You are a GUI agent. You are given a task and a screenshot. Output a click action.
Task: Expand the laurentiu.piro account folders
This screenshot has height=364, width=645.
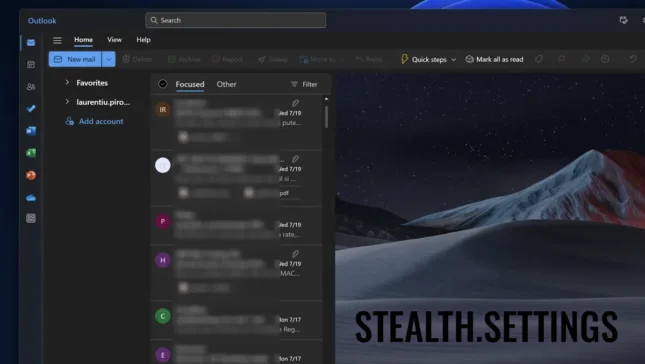(x=67, y=102)
